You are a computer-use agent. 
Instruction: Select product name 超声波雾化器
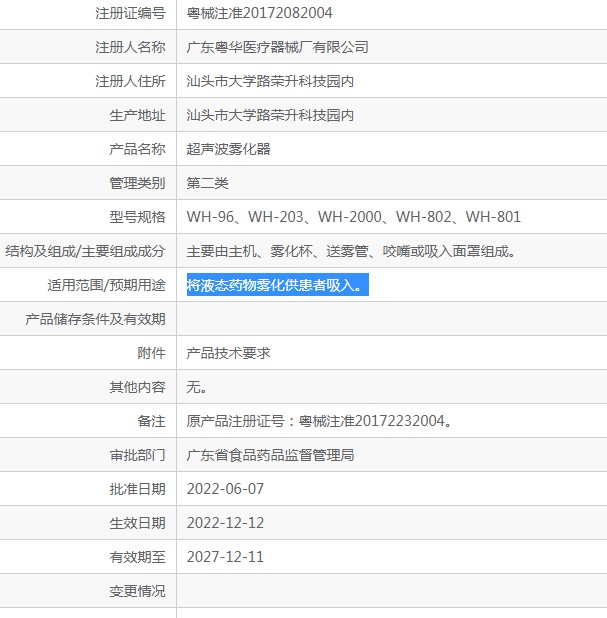[x=229, y=149]
